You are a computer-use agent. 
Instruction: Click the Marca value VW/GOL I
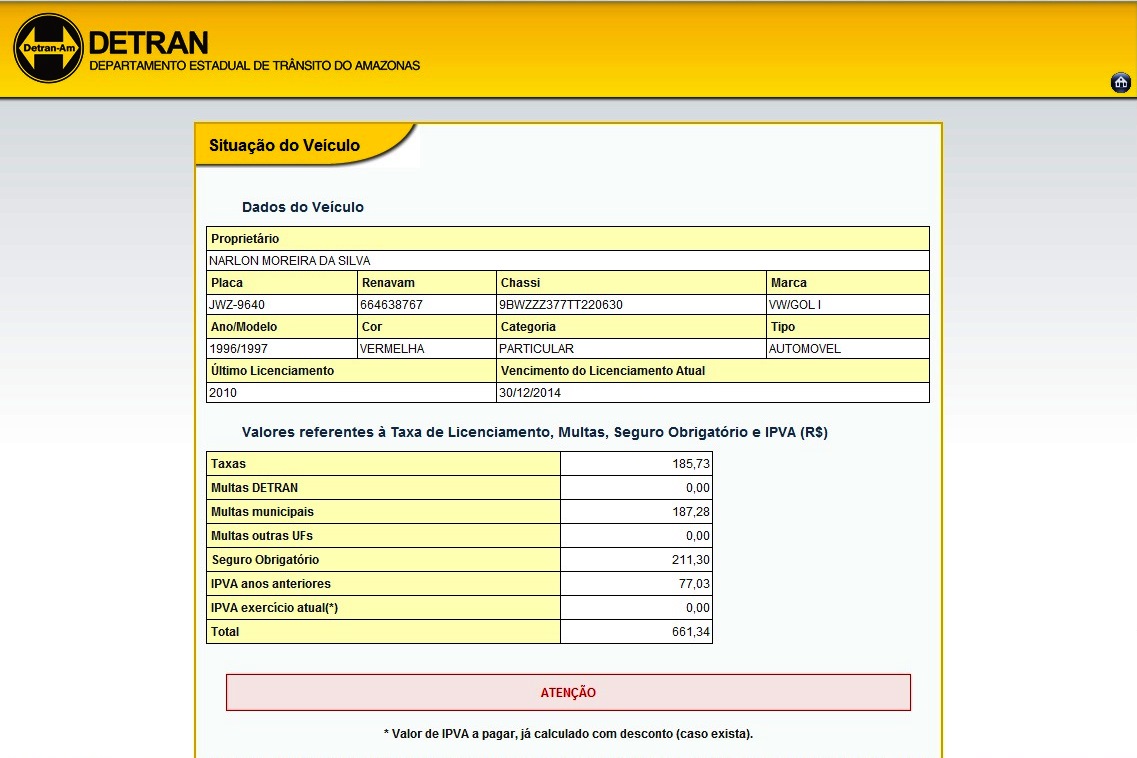795,305
